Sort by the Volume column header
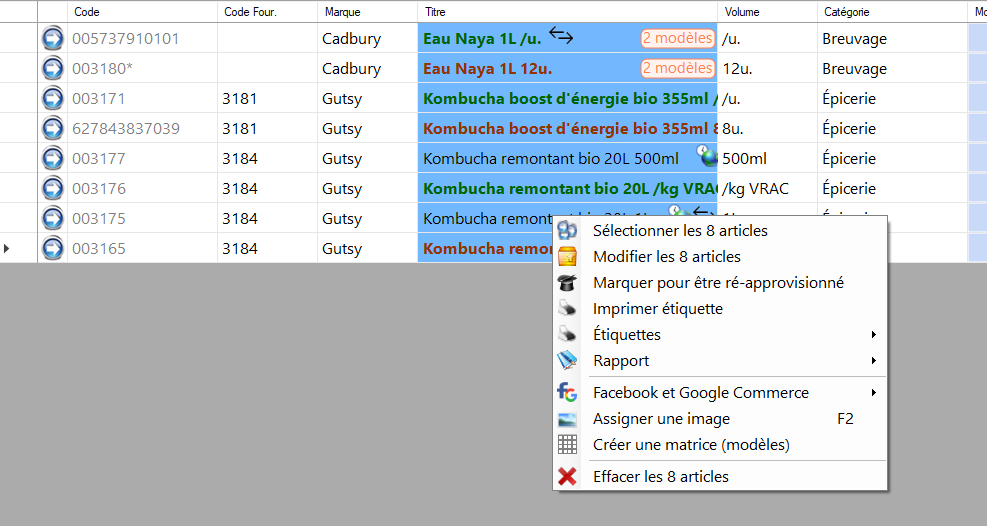 pyautogui.click(x=767, y=11)
